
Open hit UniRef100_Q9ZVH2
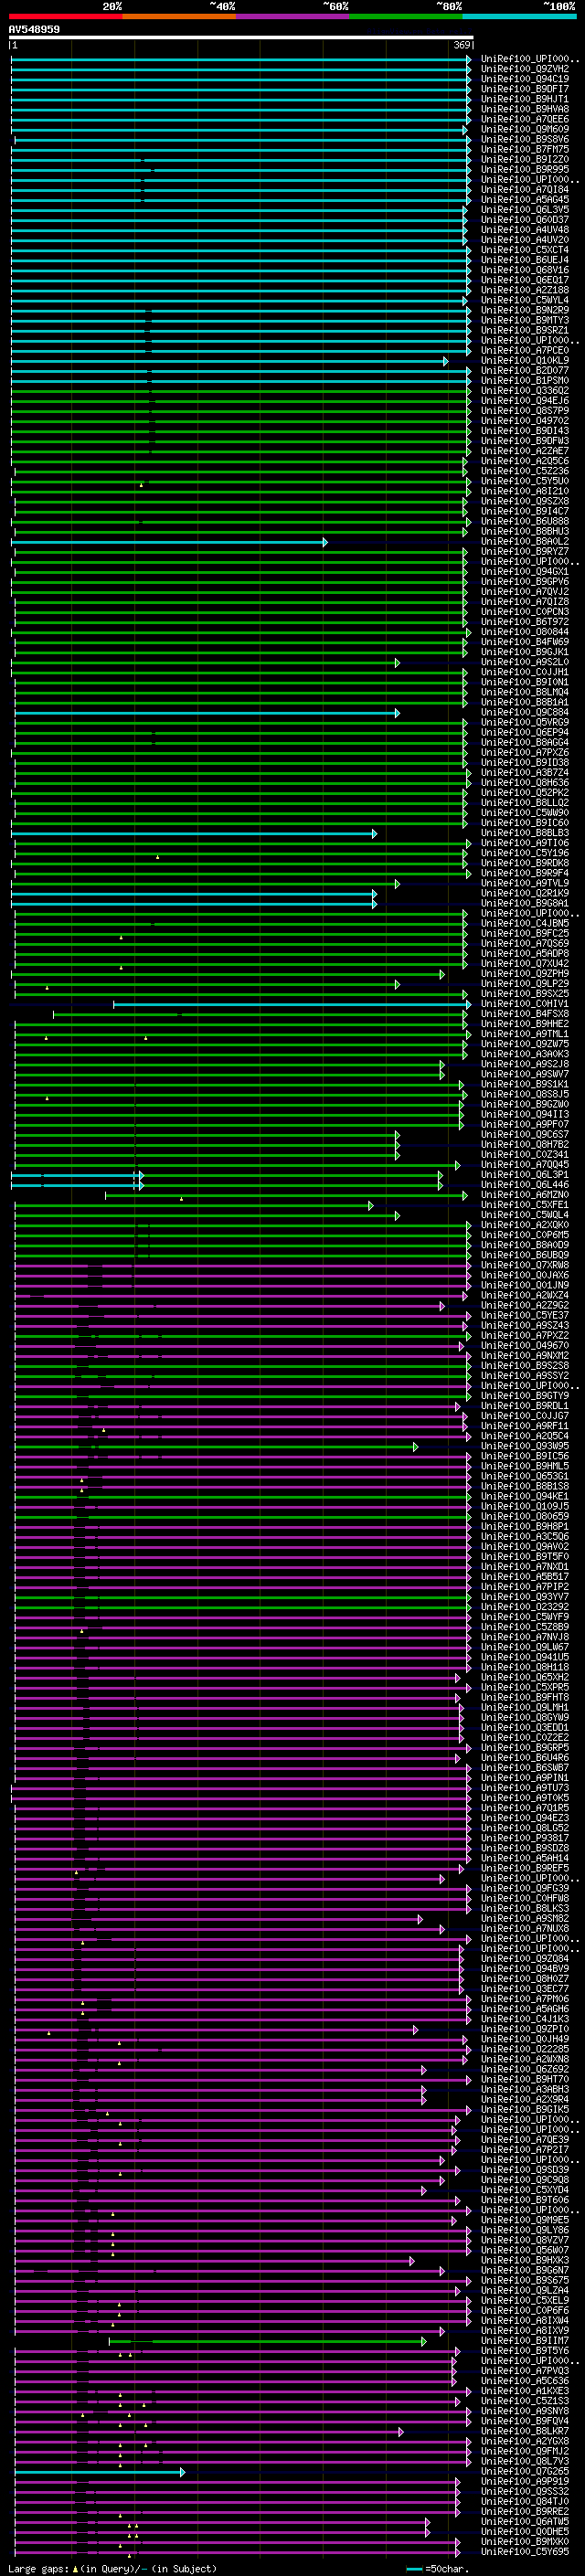[x=525, y=70]
